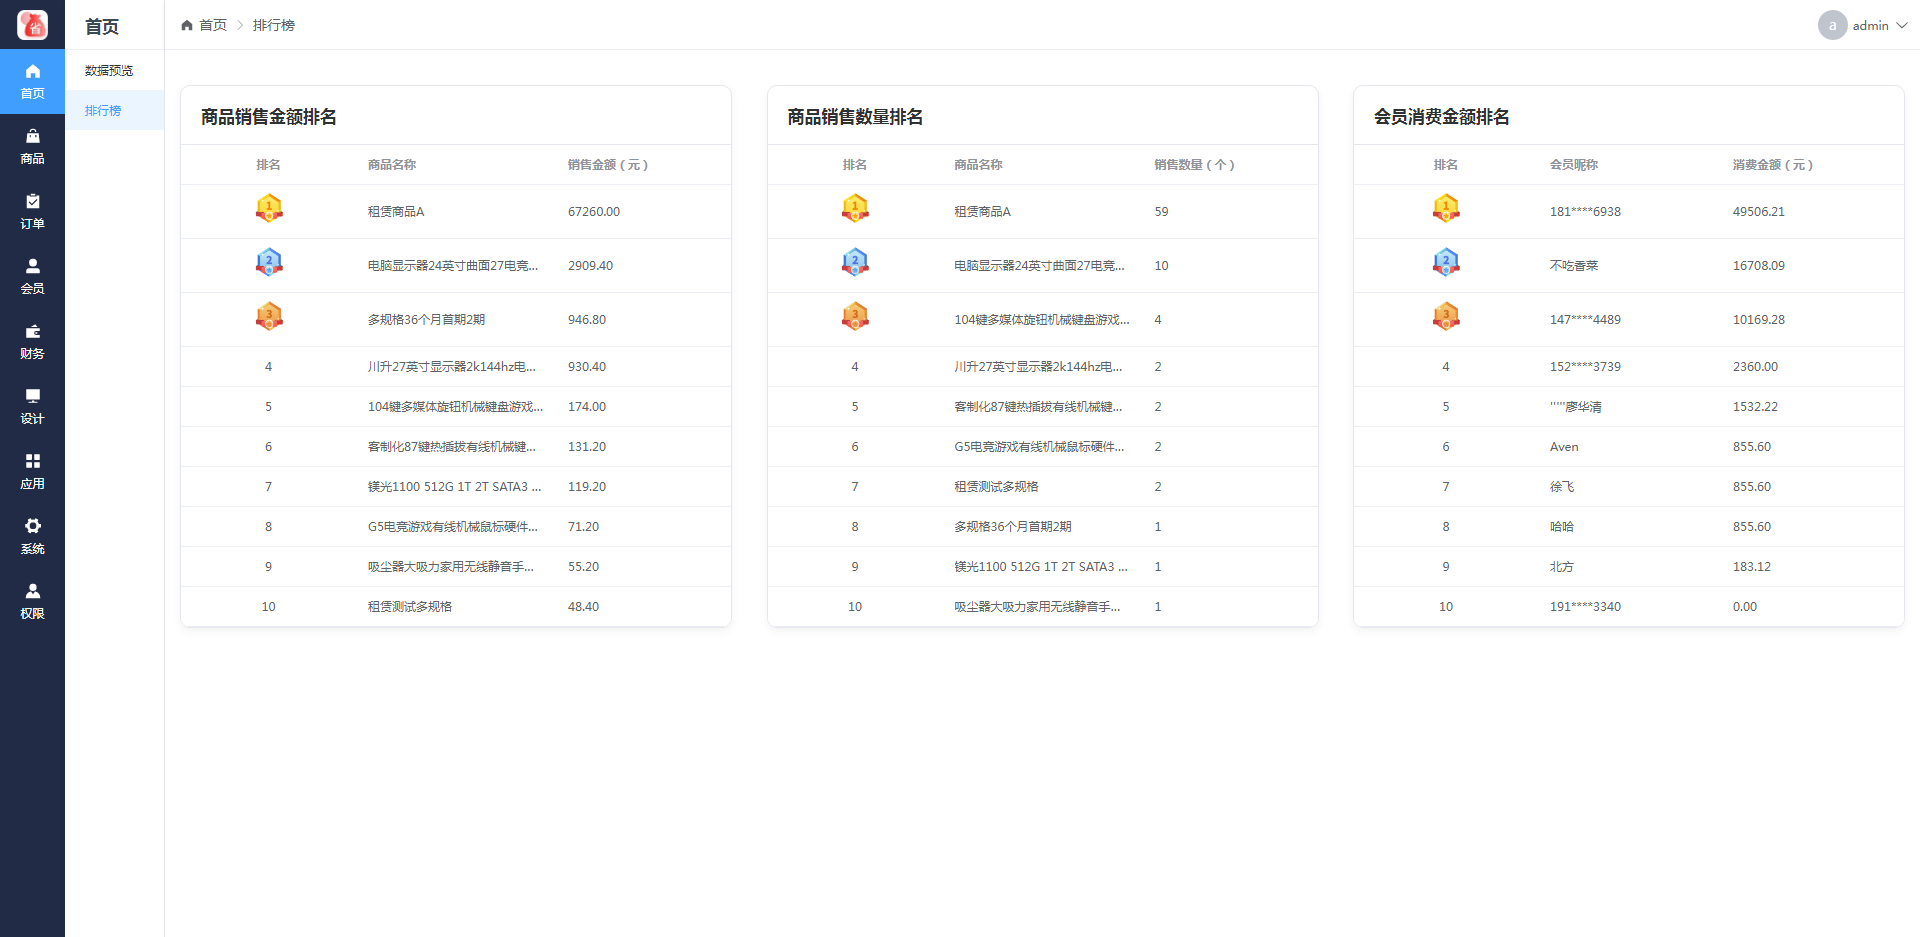
Task: Expand the admin user dropdown
Action: click(x=1901, y=26)
